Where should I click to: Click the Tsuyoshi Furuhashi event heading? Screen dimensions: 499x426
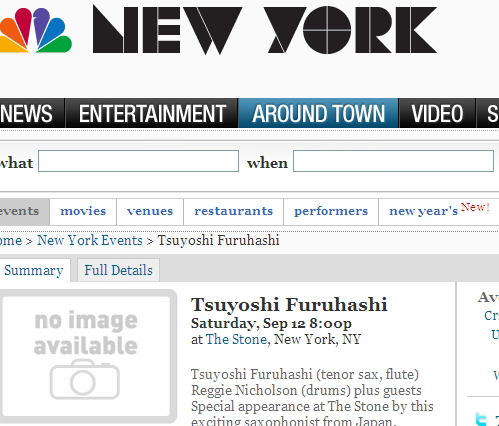click(x=289, y=305)
